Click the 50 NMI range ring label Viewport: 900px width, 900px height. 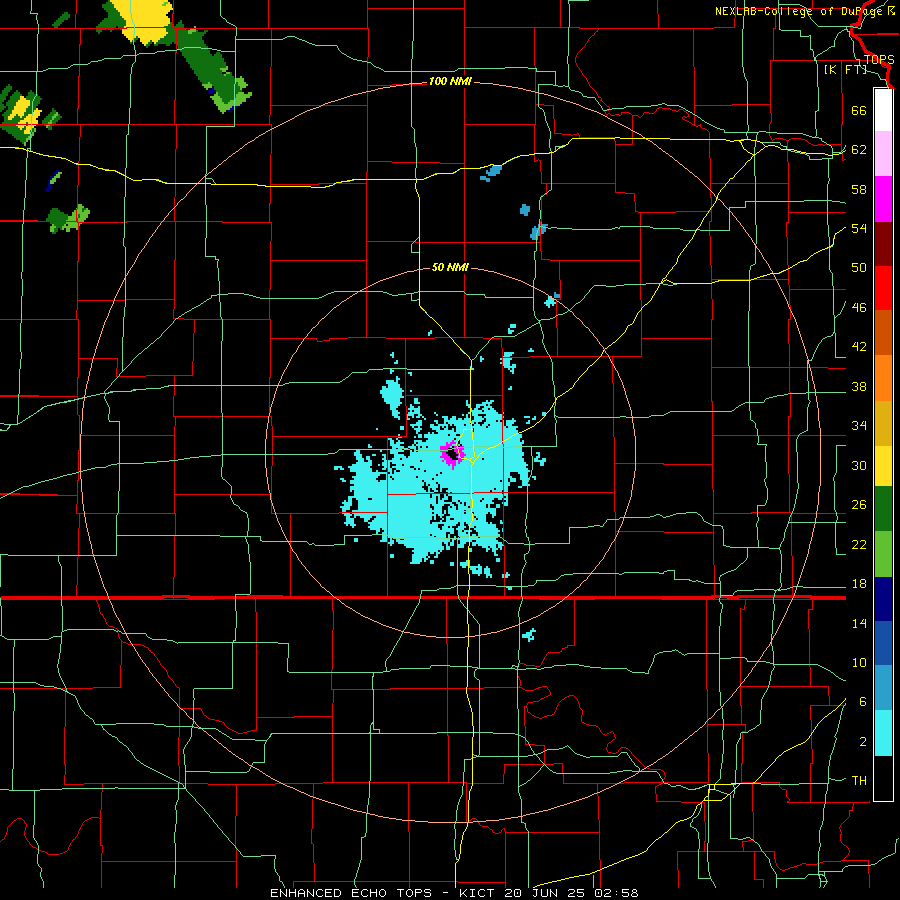point(450,267)
